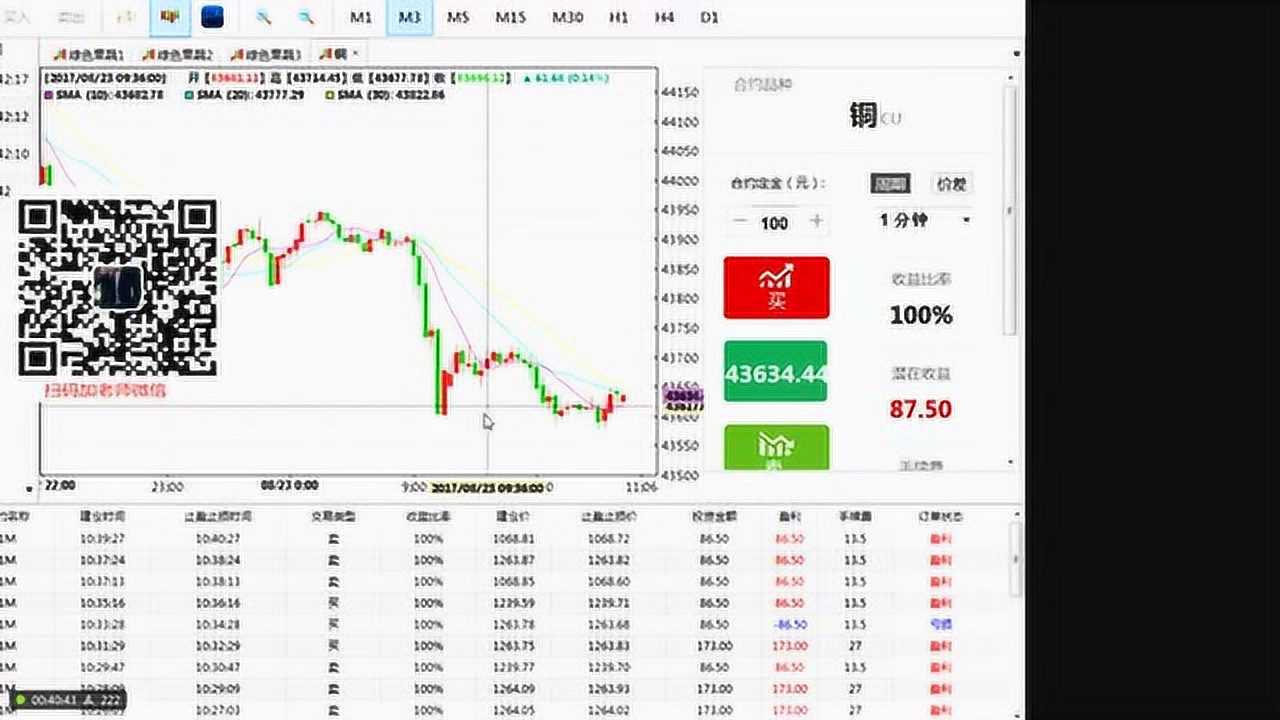Click the recording timer badge 00:40:41
1280x720 pixels.
tap(67, 700)
